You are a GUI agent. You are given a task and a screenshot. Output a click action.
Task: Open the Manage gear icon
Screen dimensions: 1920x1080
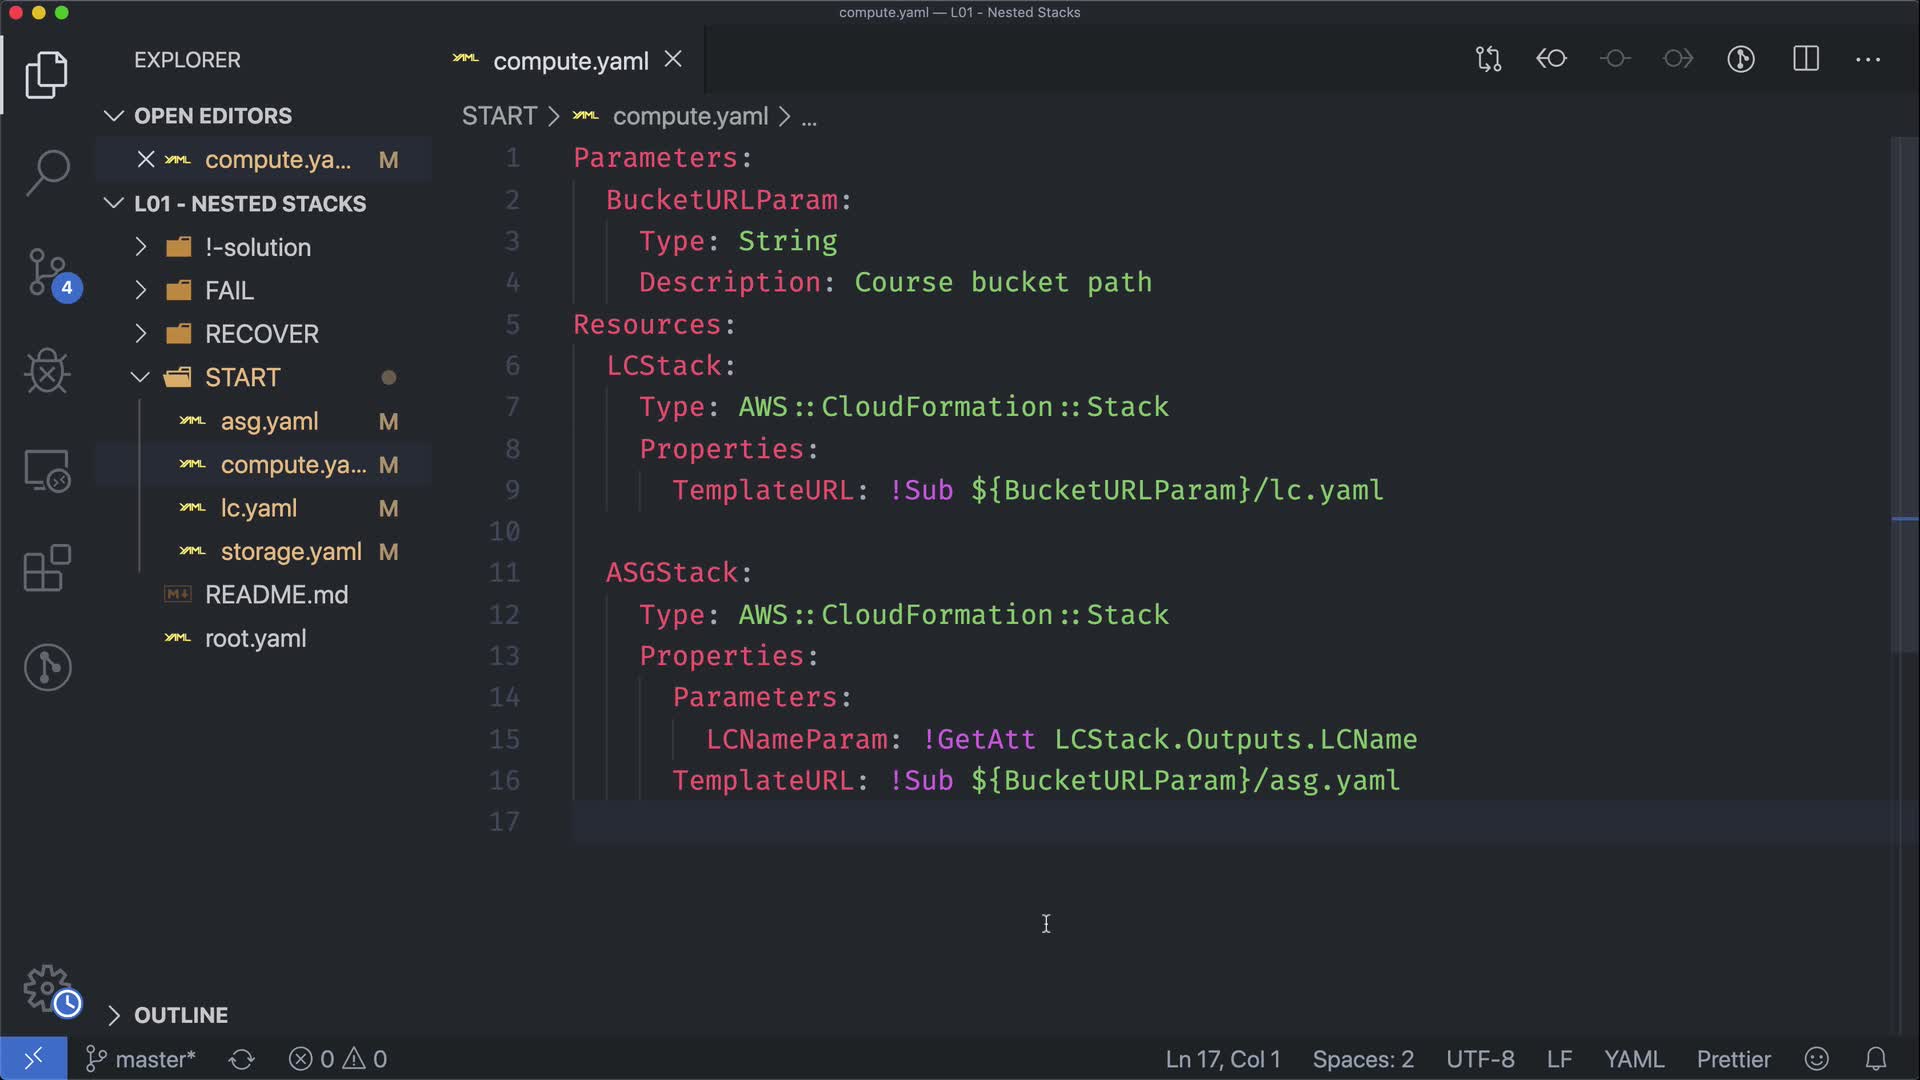(x=47, y=988)
